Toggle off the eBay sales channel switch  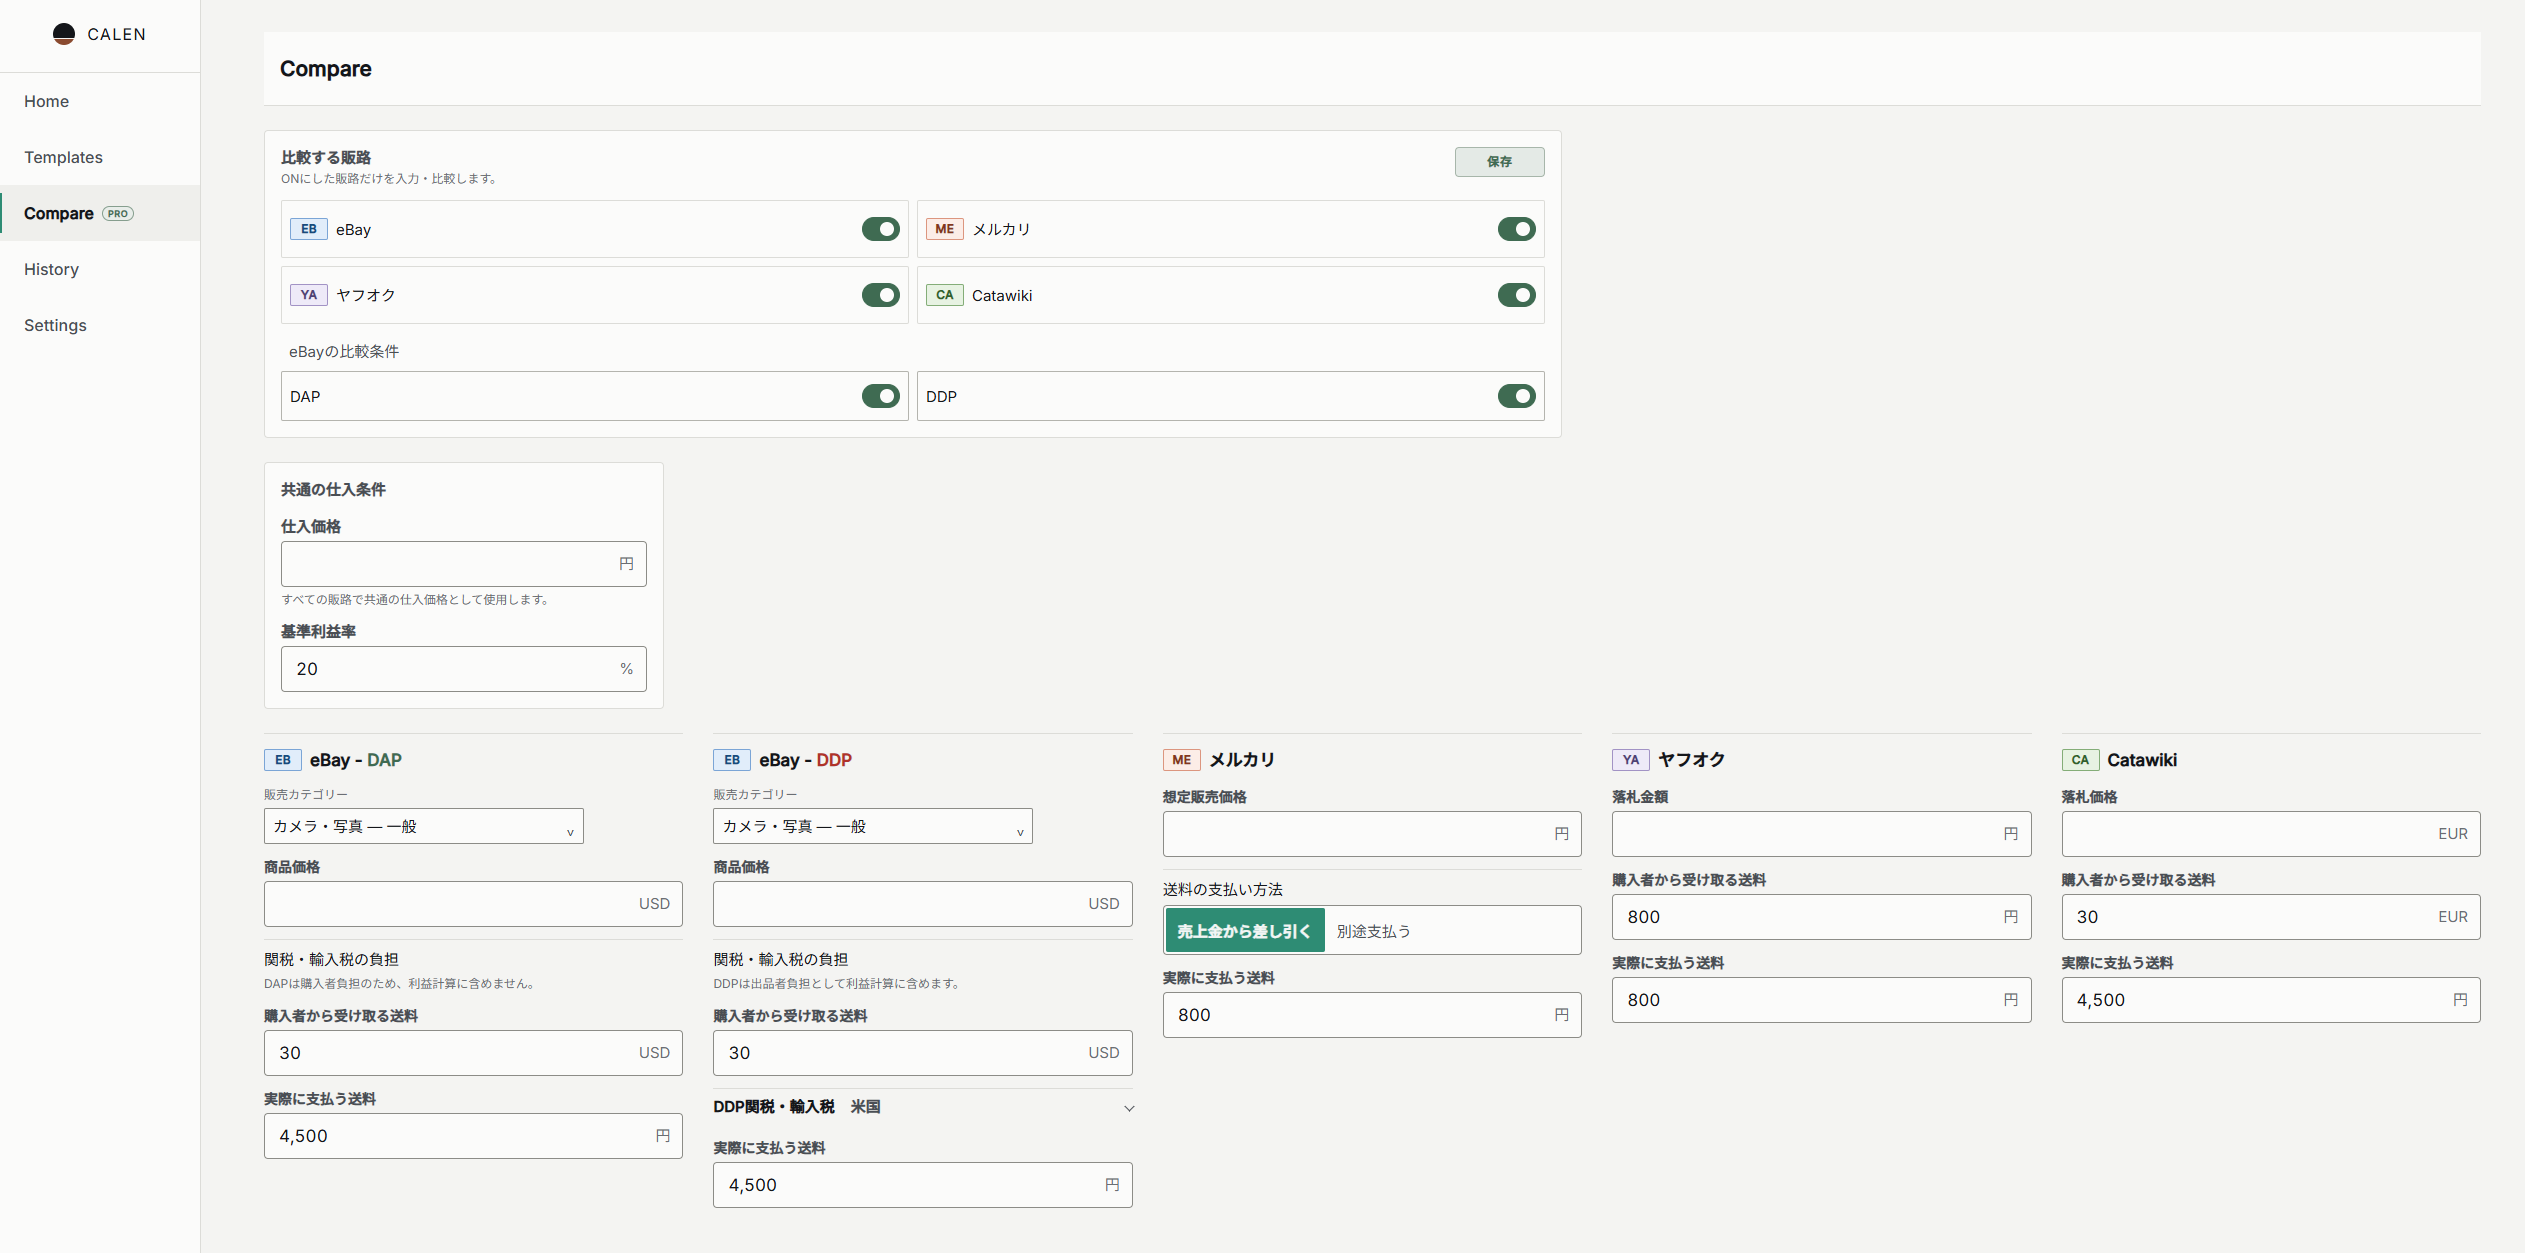click(881, 229)
